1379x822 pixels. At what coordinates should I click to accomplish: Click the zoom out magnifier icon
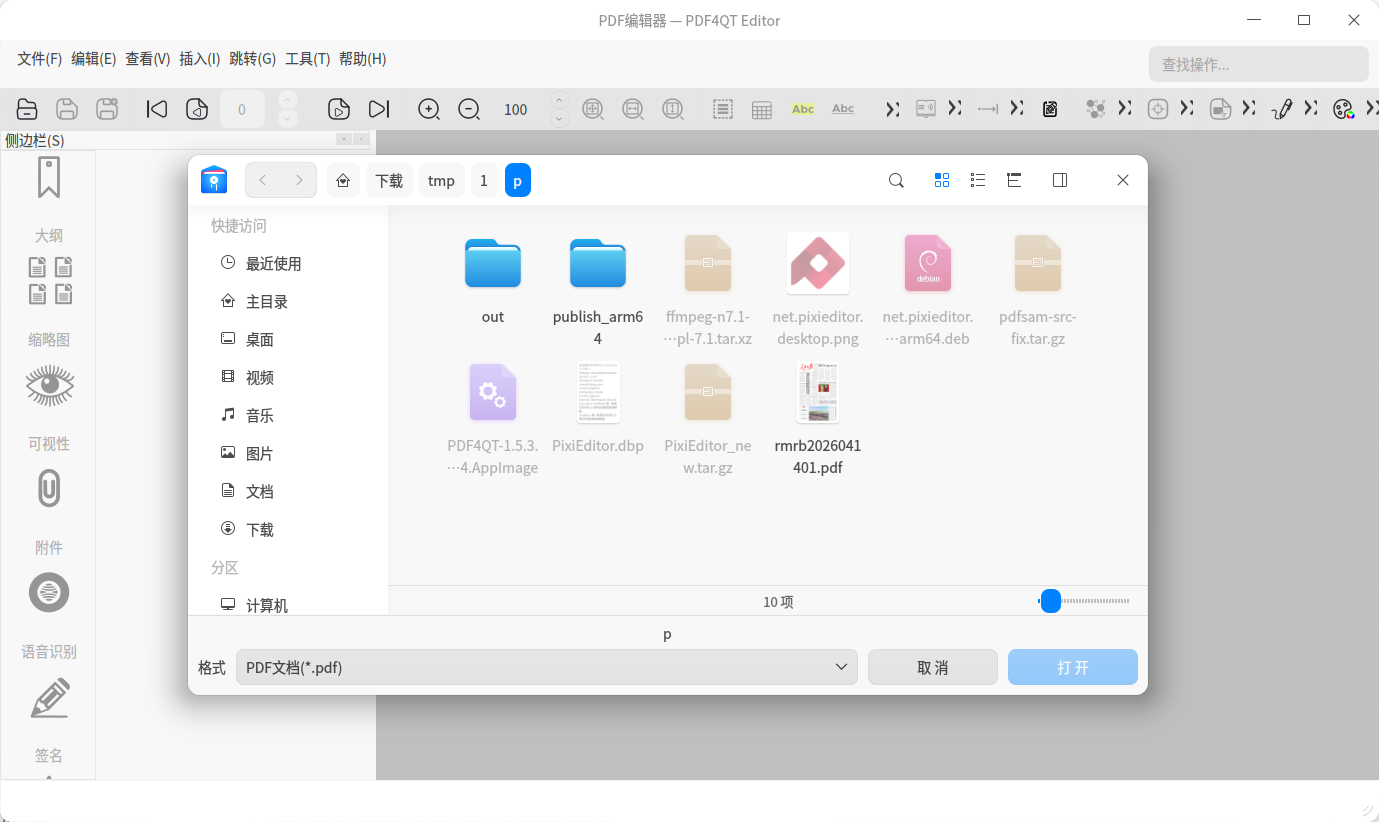469,109
